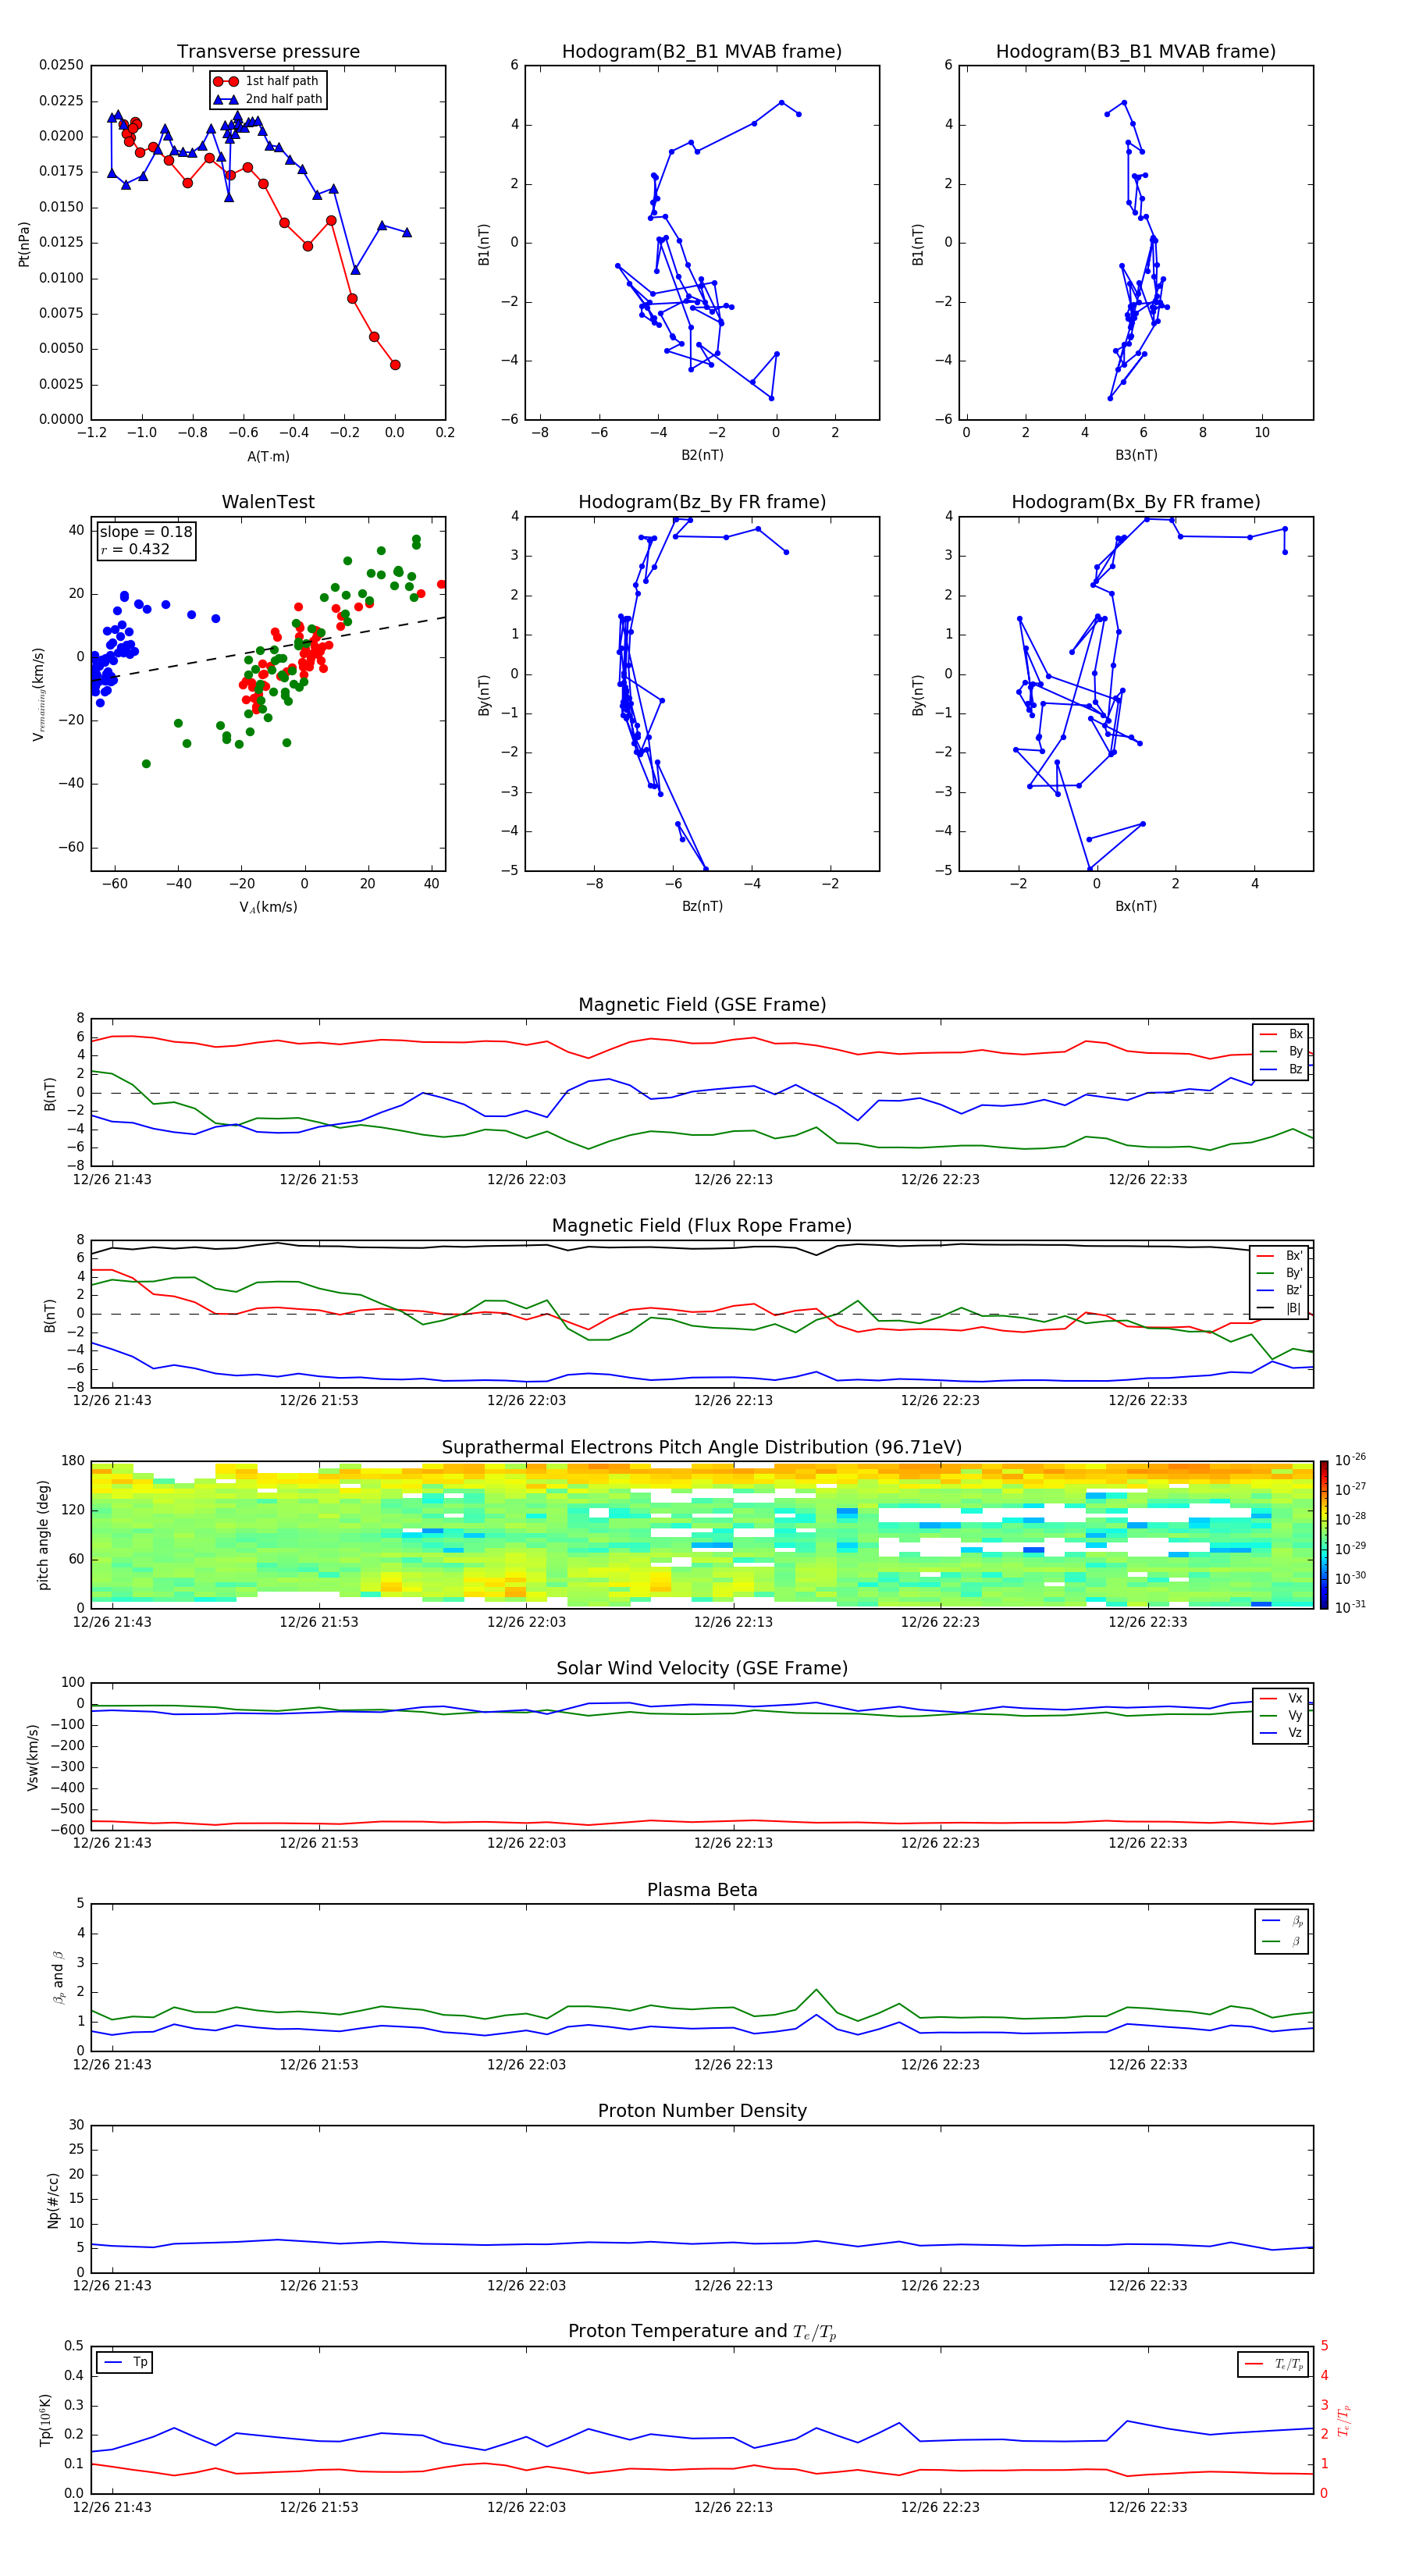The width and height of the screenshot is (1405, 2576).
Task: Click the "Hodogram(B2_B1 MVAB frame)" title
Action: pos(702,52)
